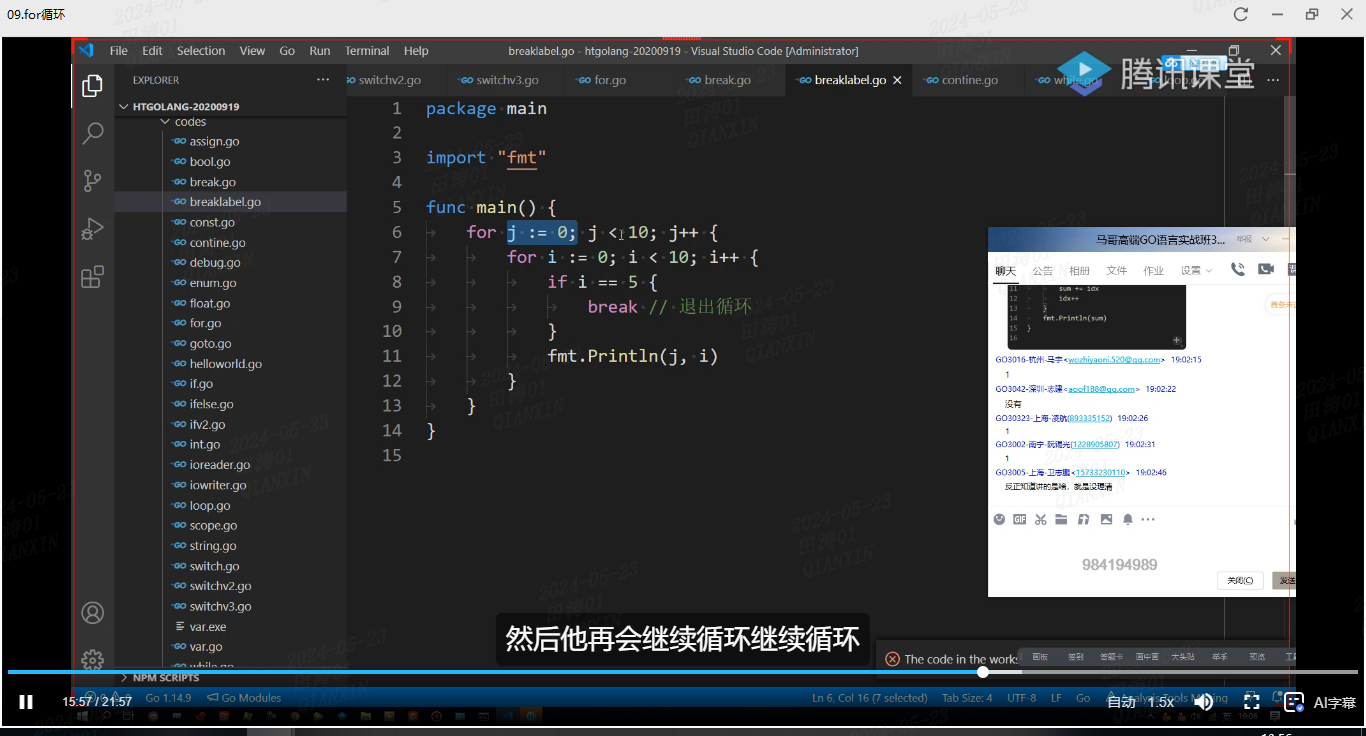
Task: Click Go 1.14.9 in the status bar
Action: pyautogui.click(x=168, y=698)
